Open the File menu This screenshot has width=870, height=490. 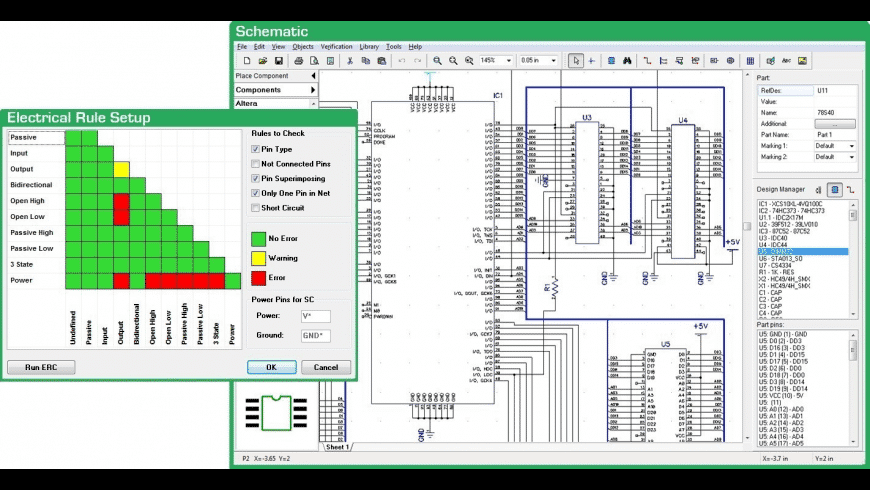tap(242, 47)
